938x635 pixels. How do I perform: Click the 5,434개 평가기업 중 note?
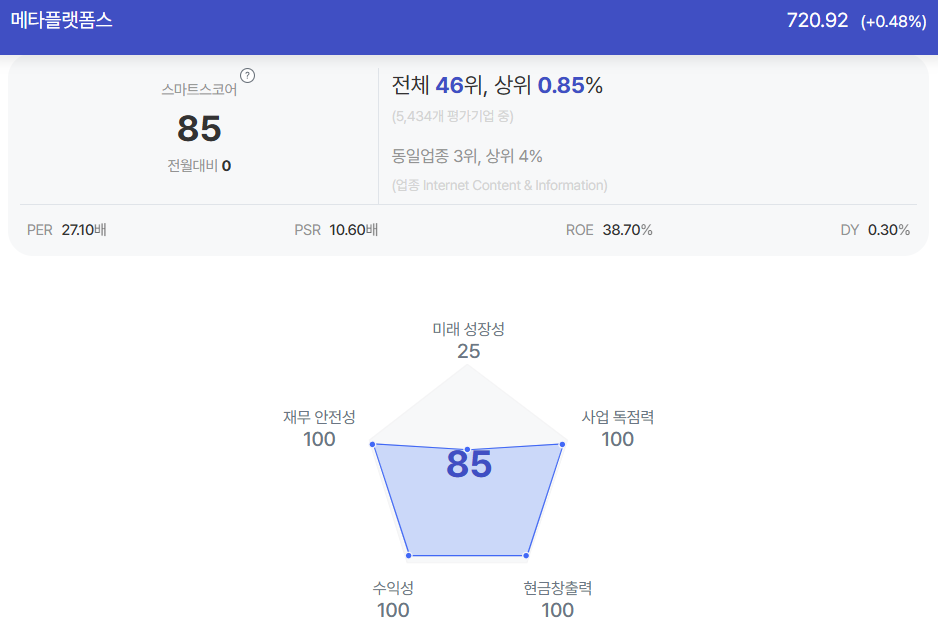(453, 116)
